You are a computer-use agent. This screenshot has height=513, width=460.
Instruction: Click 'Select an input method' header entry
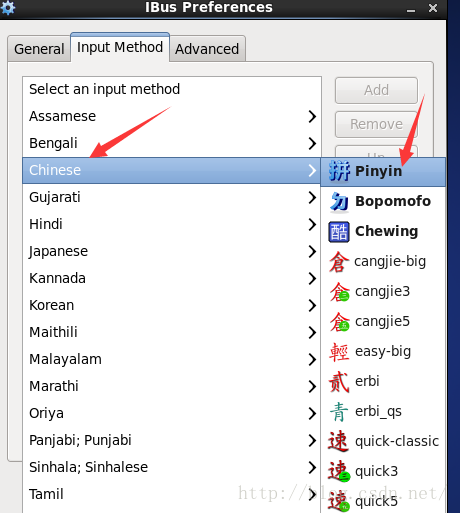pyautogui.click(x=172, y=89)
